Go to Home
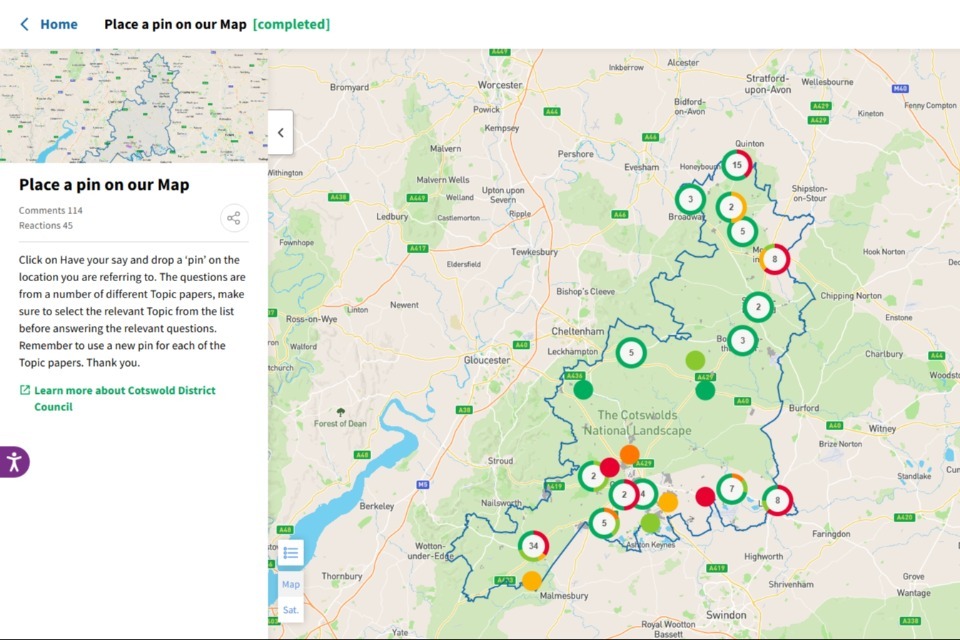This screenshot has height=640, width=960. 58,24
